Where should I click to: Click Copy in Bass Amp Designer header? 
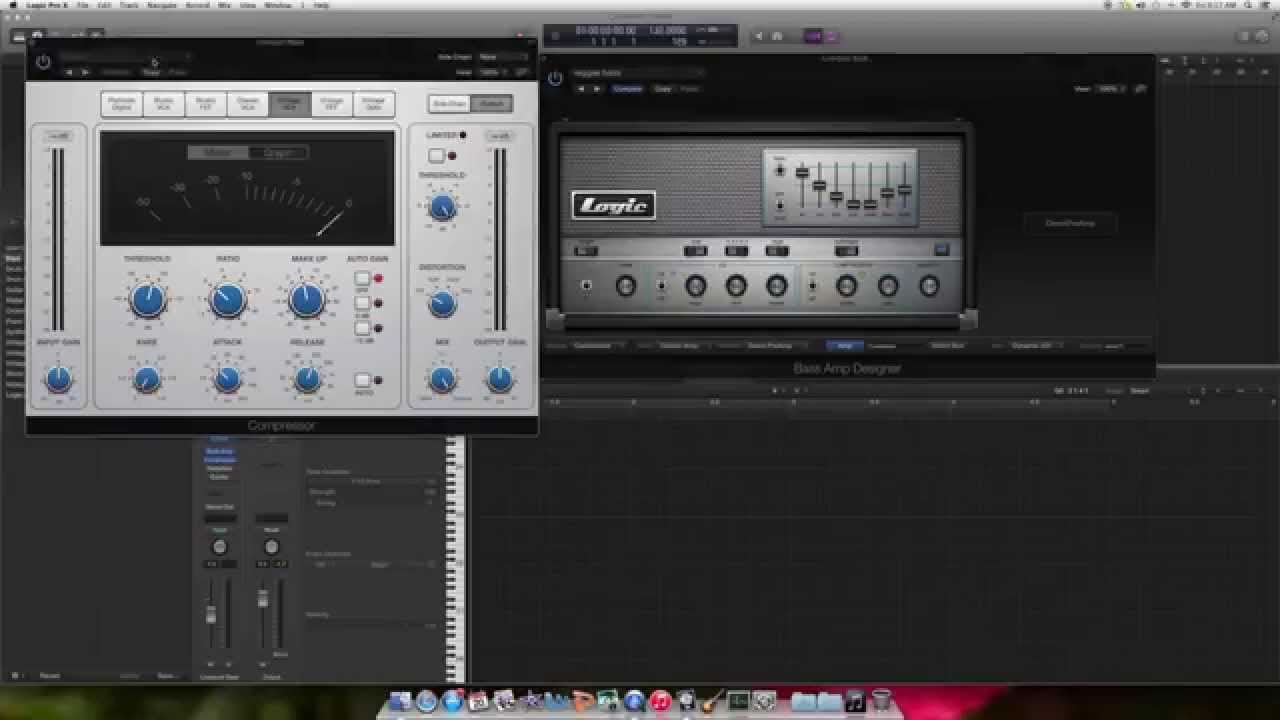pyautogui.click(x=663, y=88)
